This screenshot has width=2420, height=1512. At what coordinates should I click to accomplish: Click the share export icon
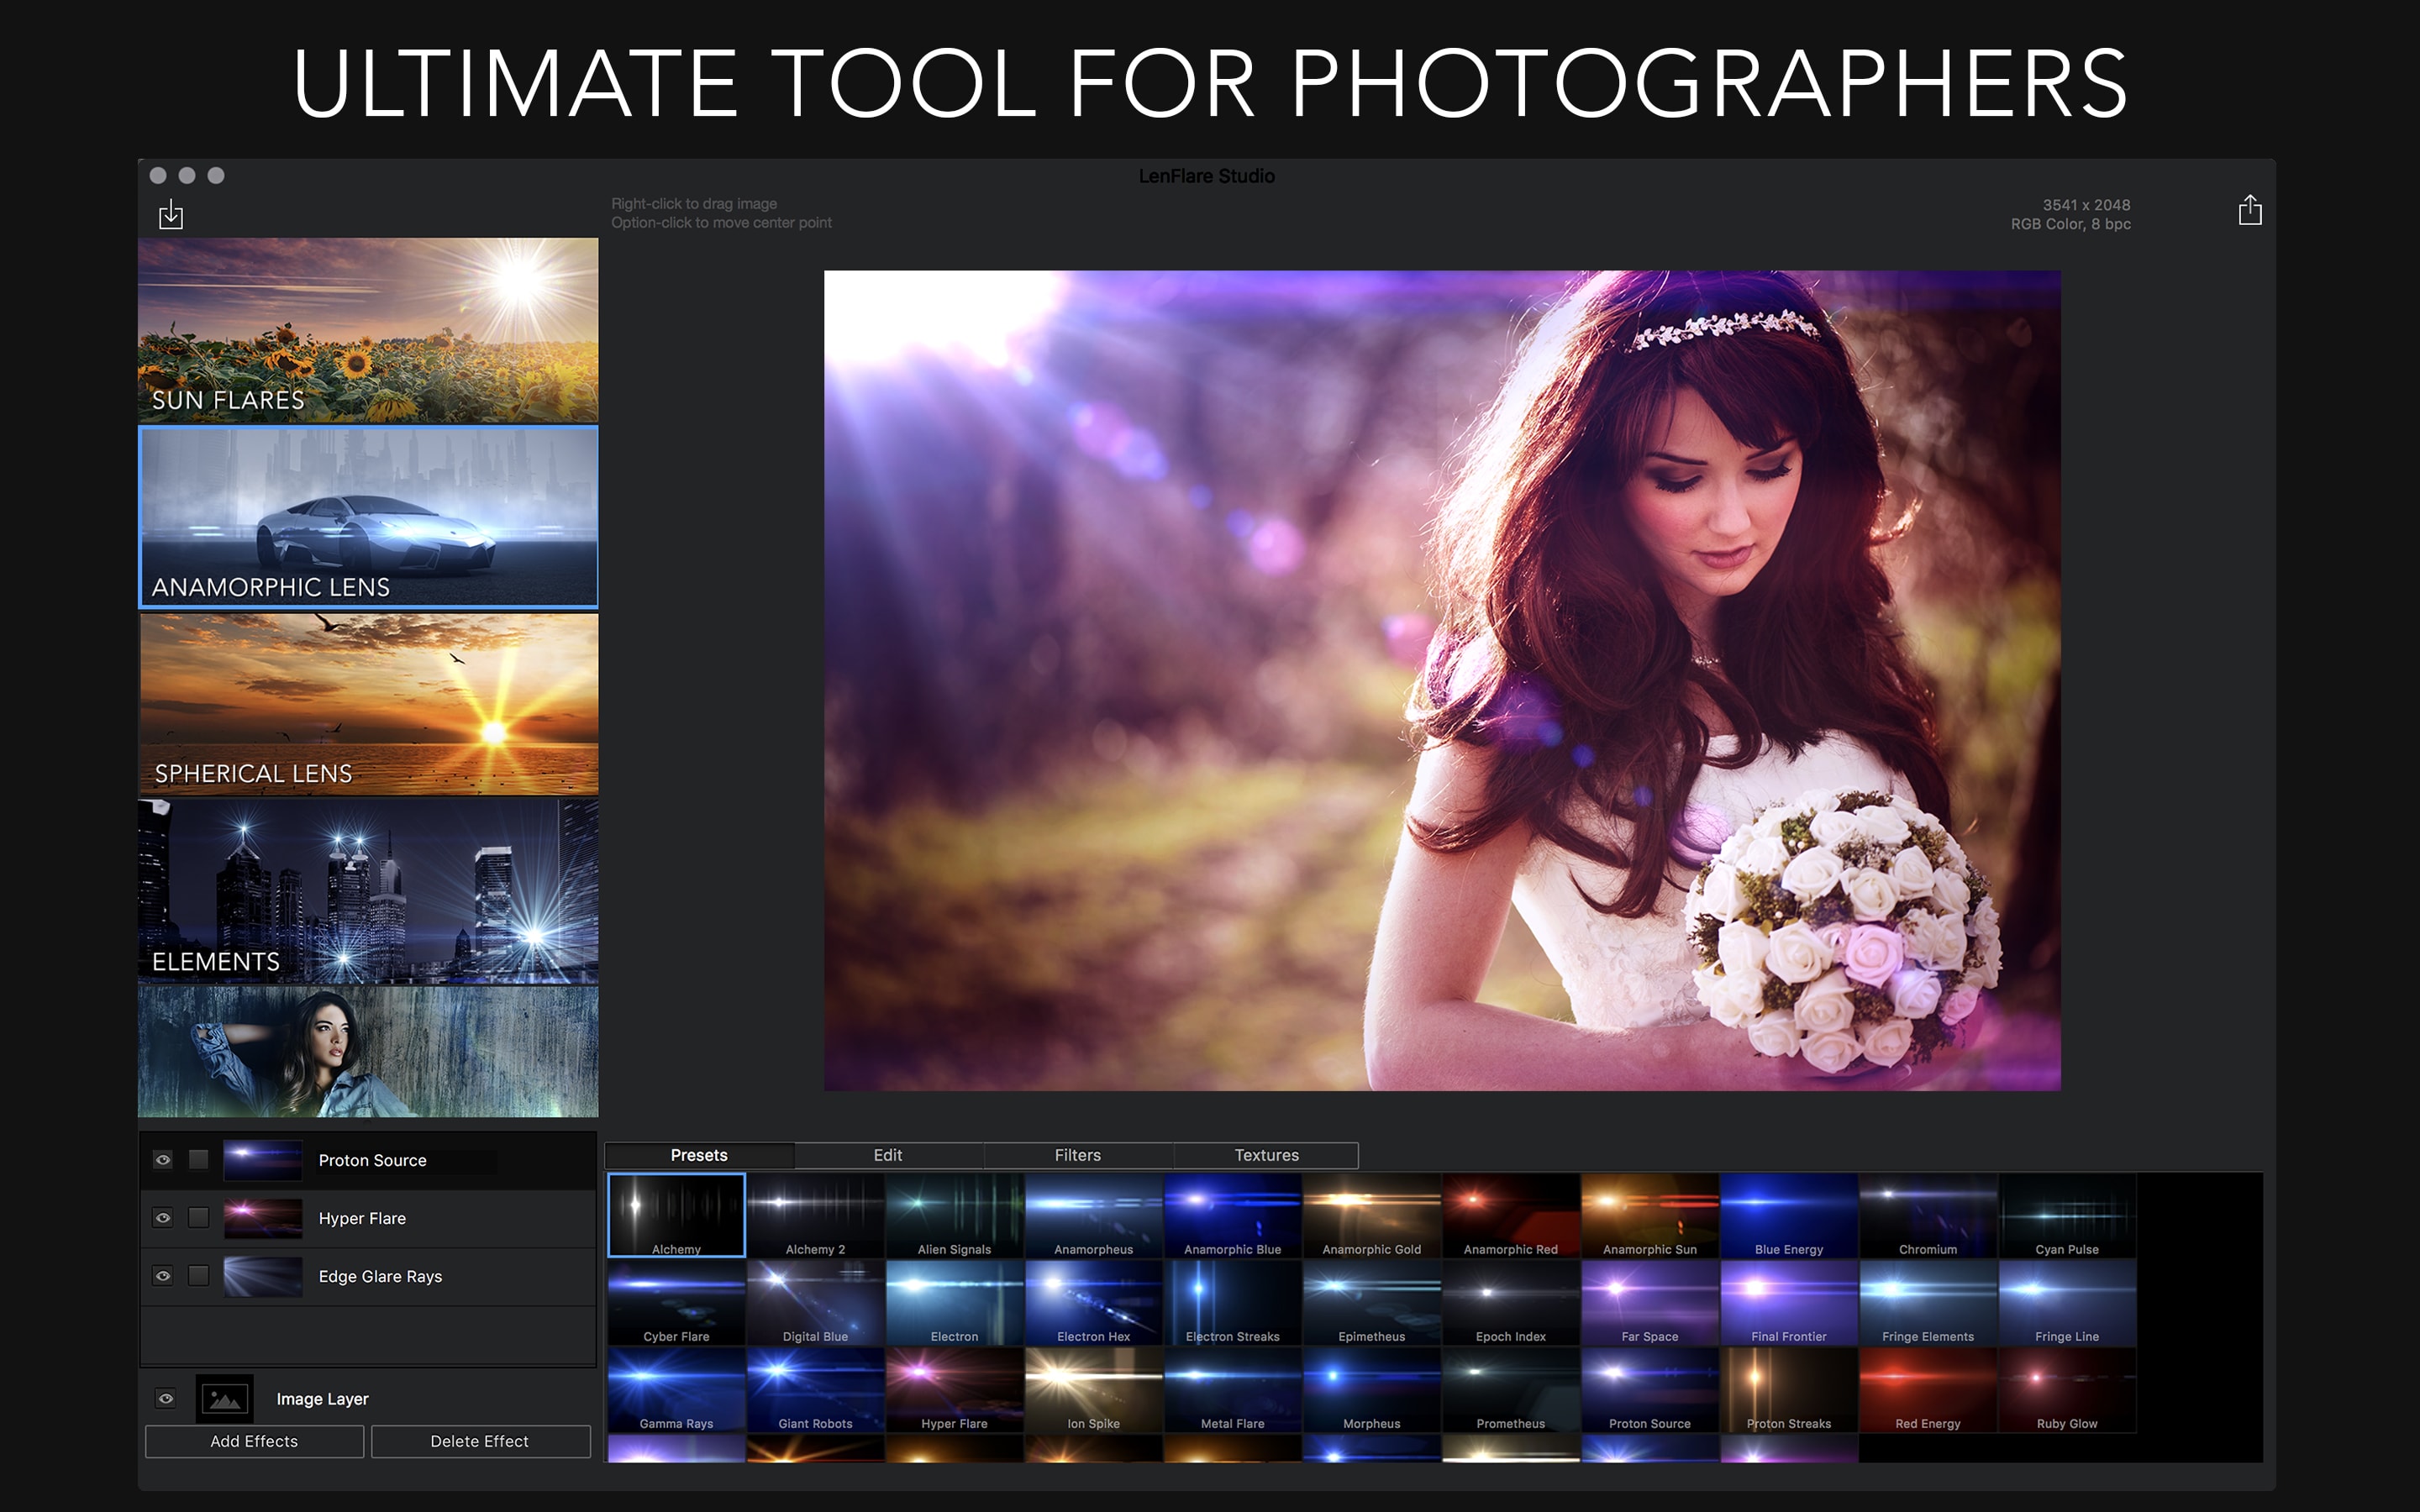point(2250,210)
